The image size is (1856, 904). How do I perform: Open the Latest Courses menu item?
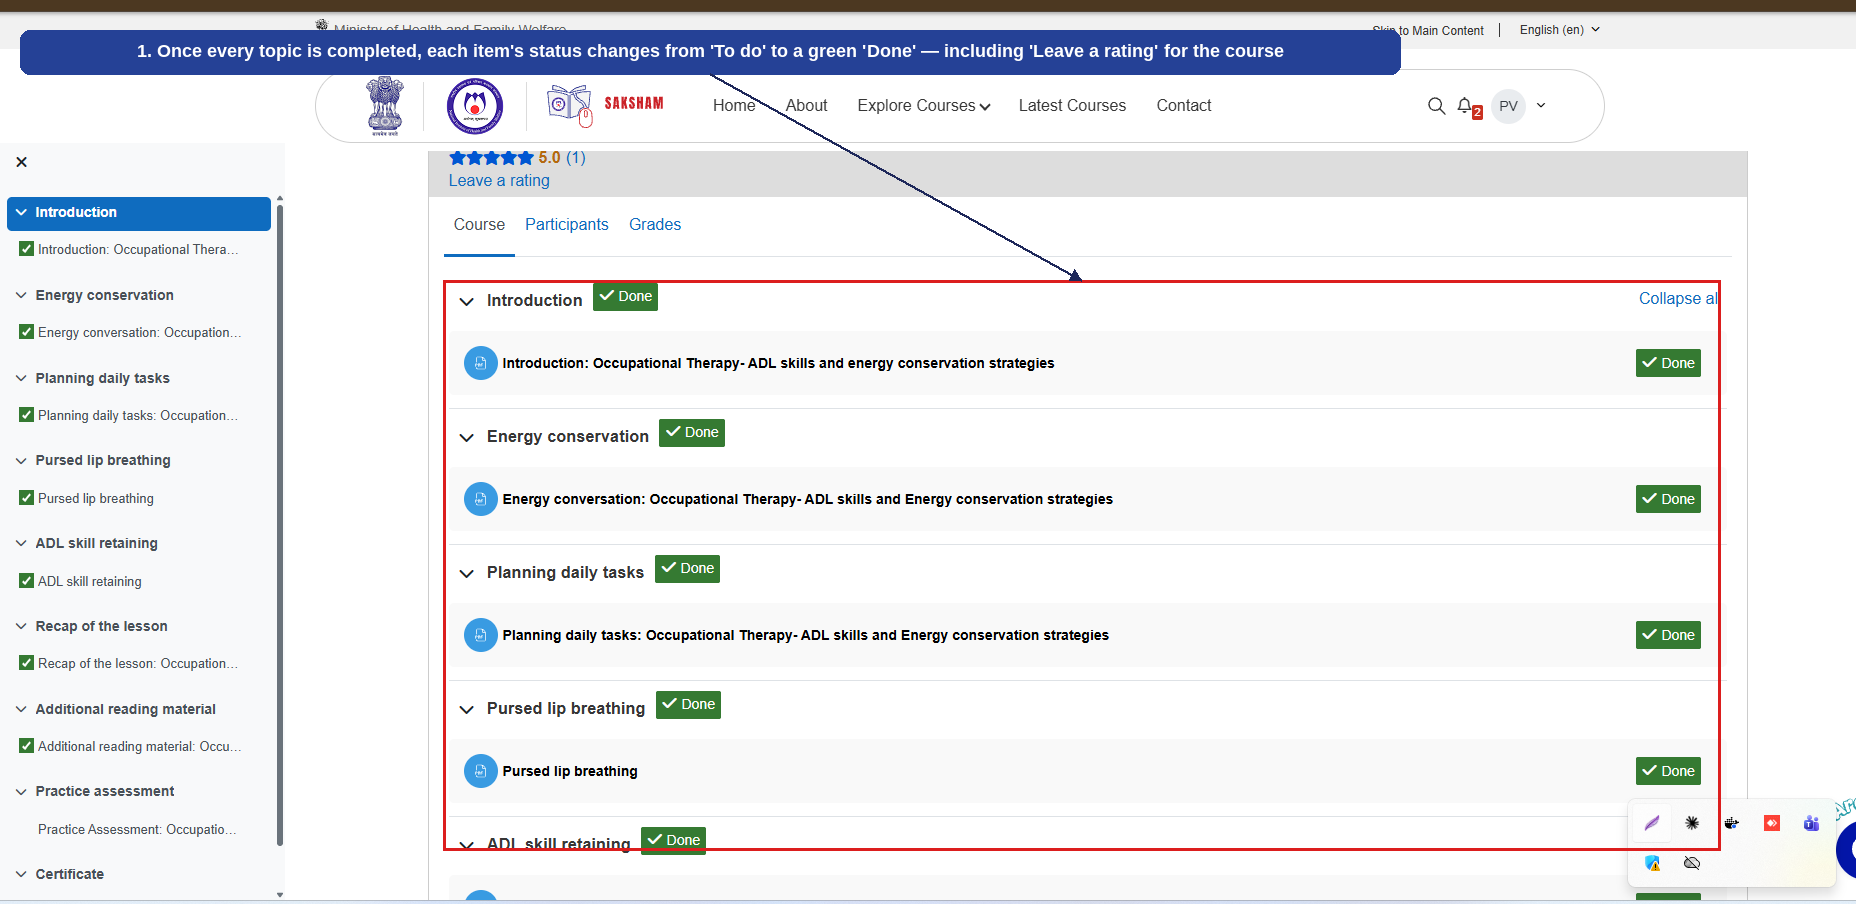(1072, 106)
